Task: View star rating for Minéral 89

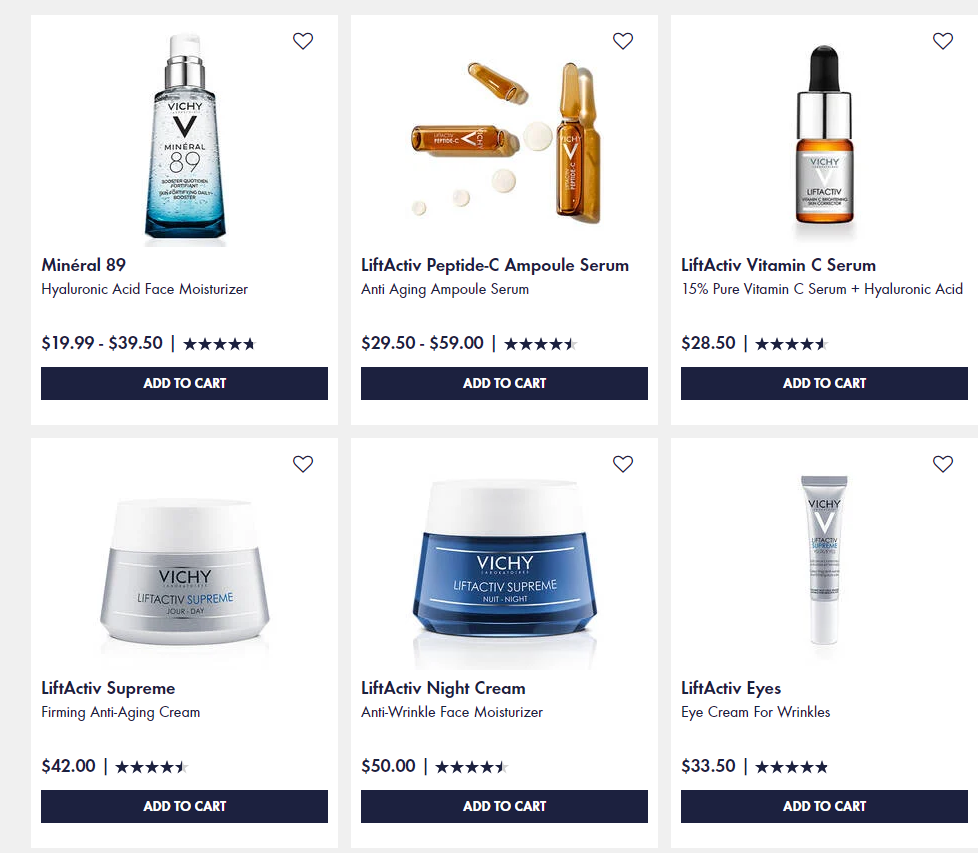Action: point(220,344)
